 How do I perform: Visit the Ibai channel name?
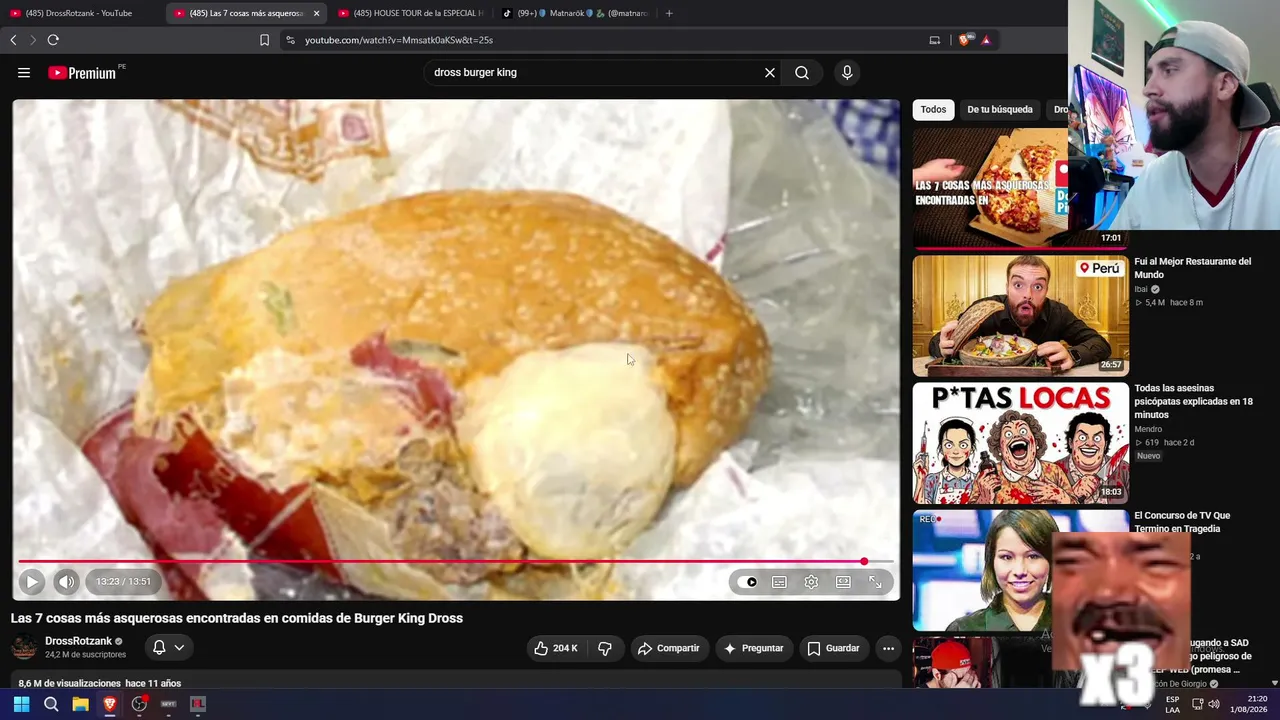(1141, 289)
